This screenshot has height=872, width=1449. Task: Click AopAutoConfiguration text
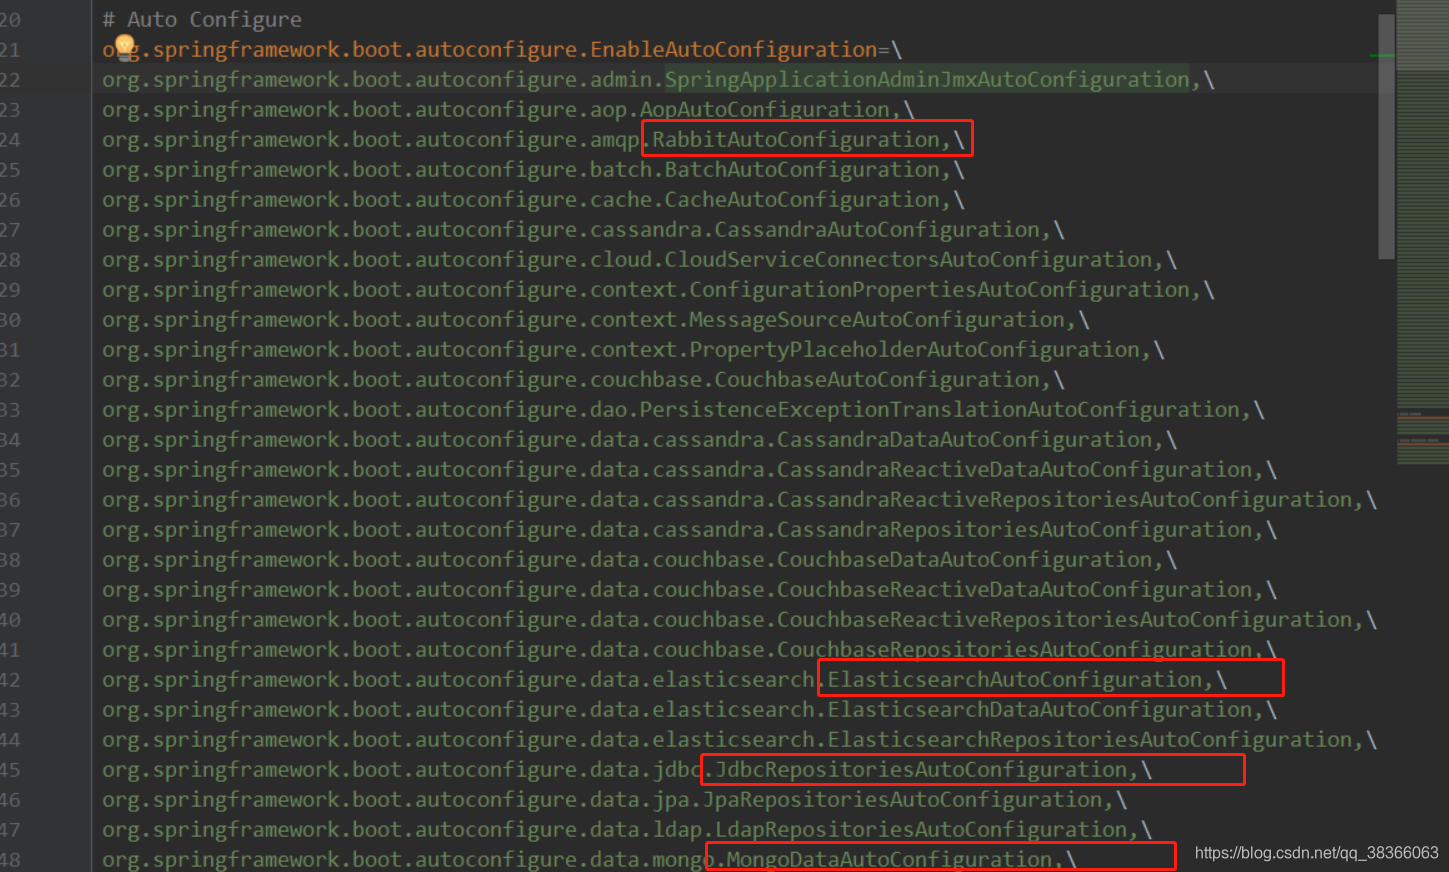click(x=765, y=109)
